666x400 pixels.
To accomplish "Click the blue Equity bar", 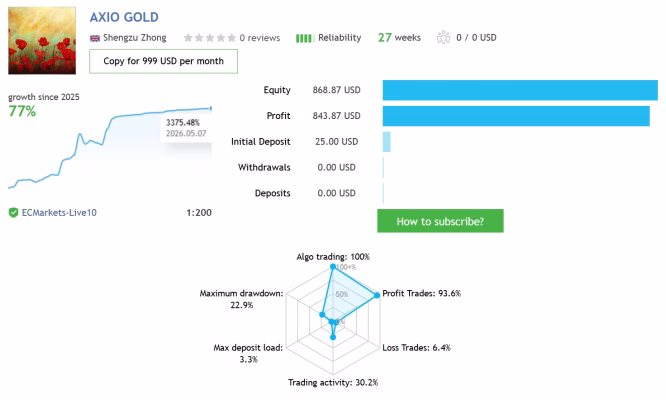I will click(520, 90).
